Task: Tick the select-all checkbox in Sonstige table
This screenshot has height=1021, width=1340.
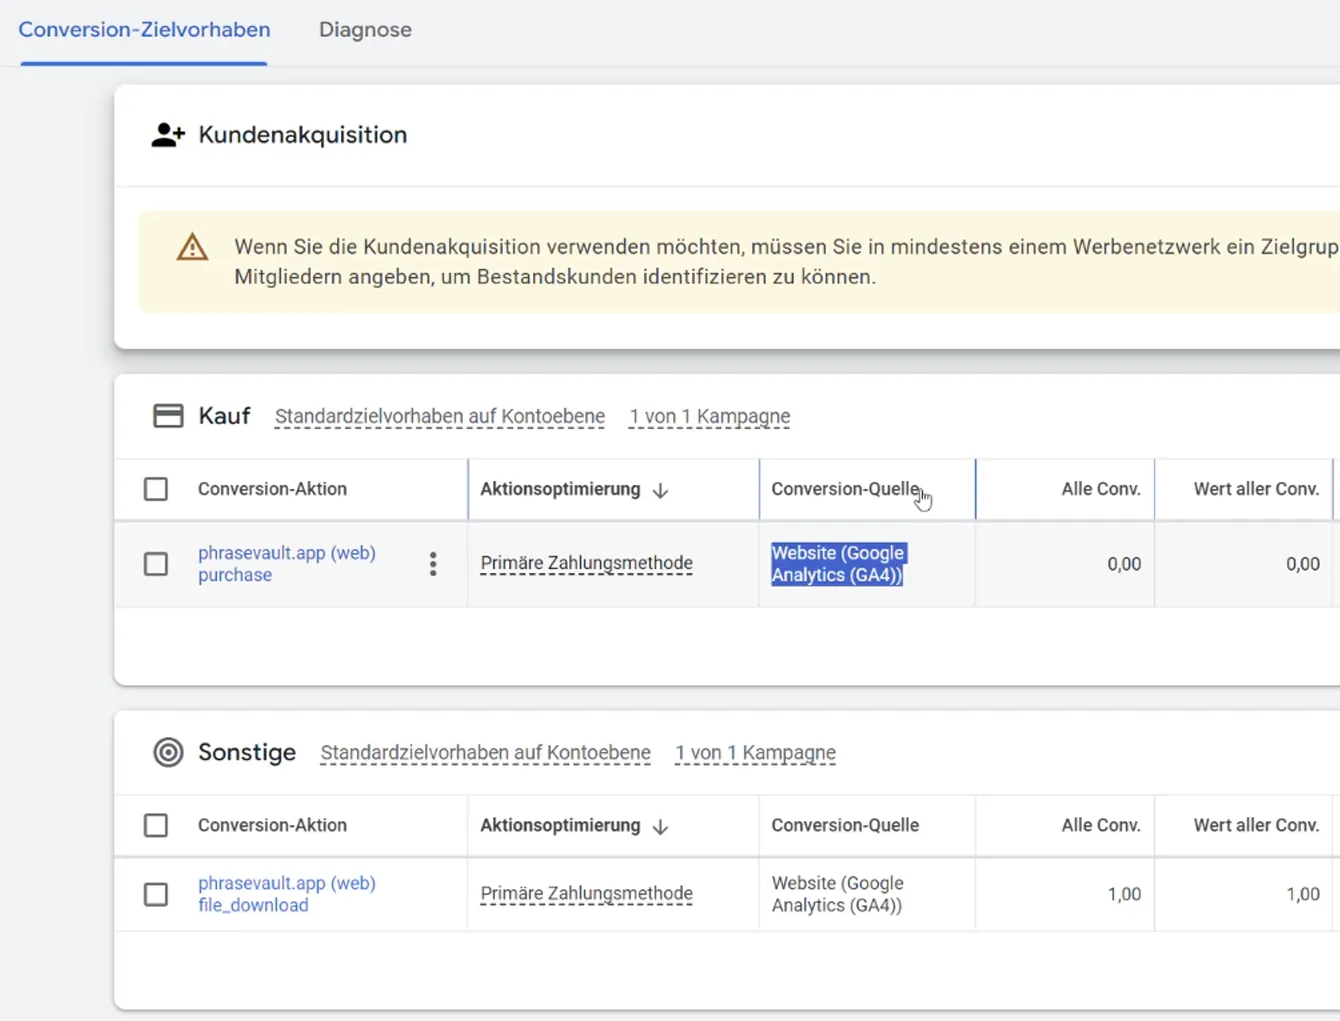Action: 156,825
